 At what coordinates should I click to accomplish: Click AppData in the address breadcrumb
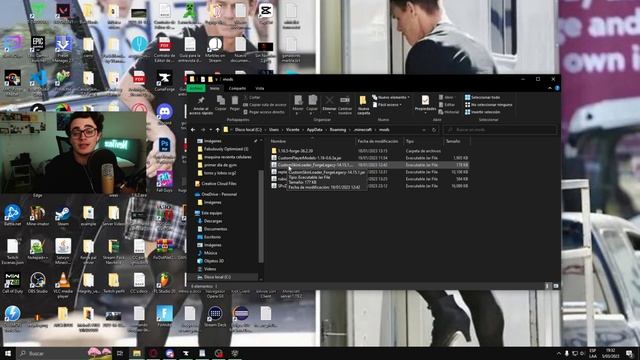(x=314, y=130)
